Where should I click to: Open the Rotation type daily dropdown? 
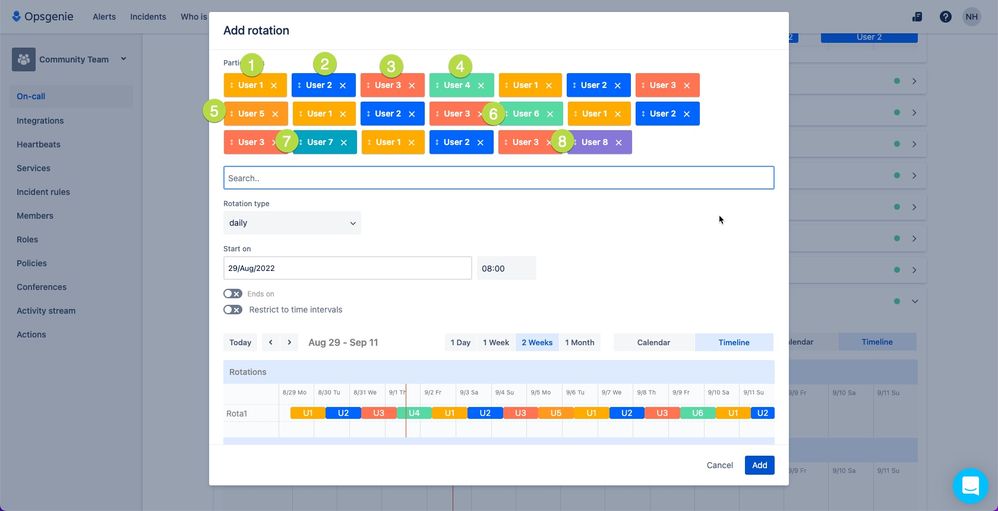292,223
